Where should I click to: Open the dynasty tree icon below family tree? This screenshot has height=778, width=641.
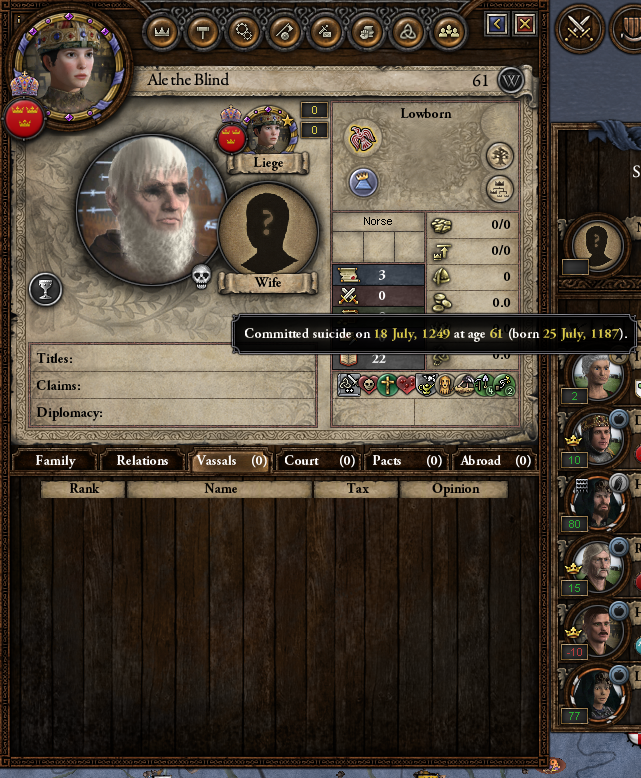(x=500, y=189)
